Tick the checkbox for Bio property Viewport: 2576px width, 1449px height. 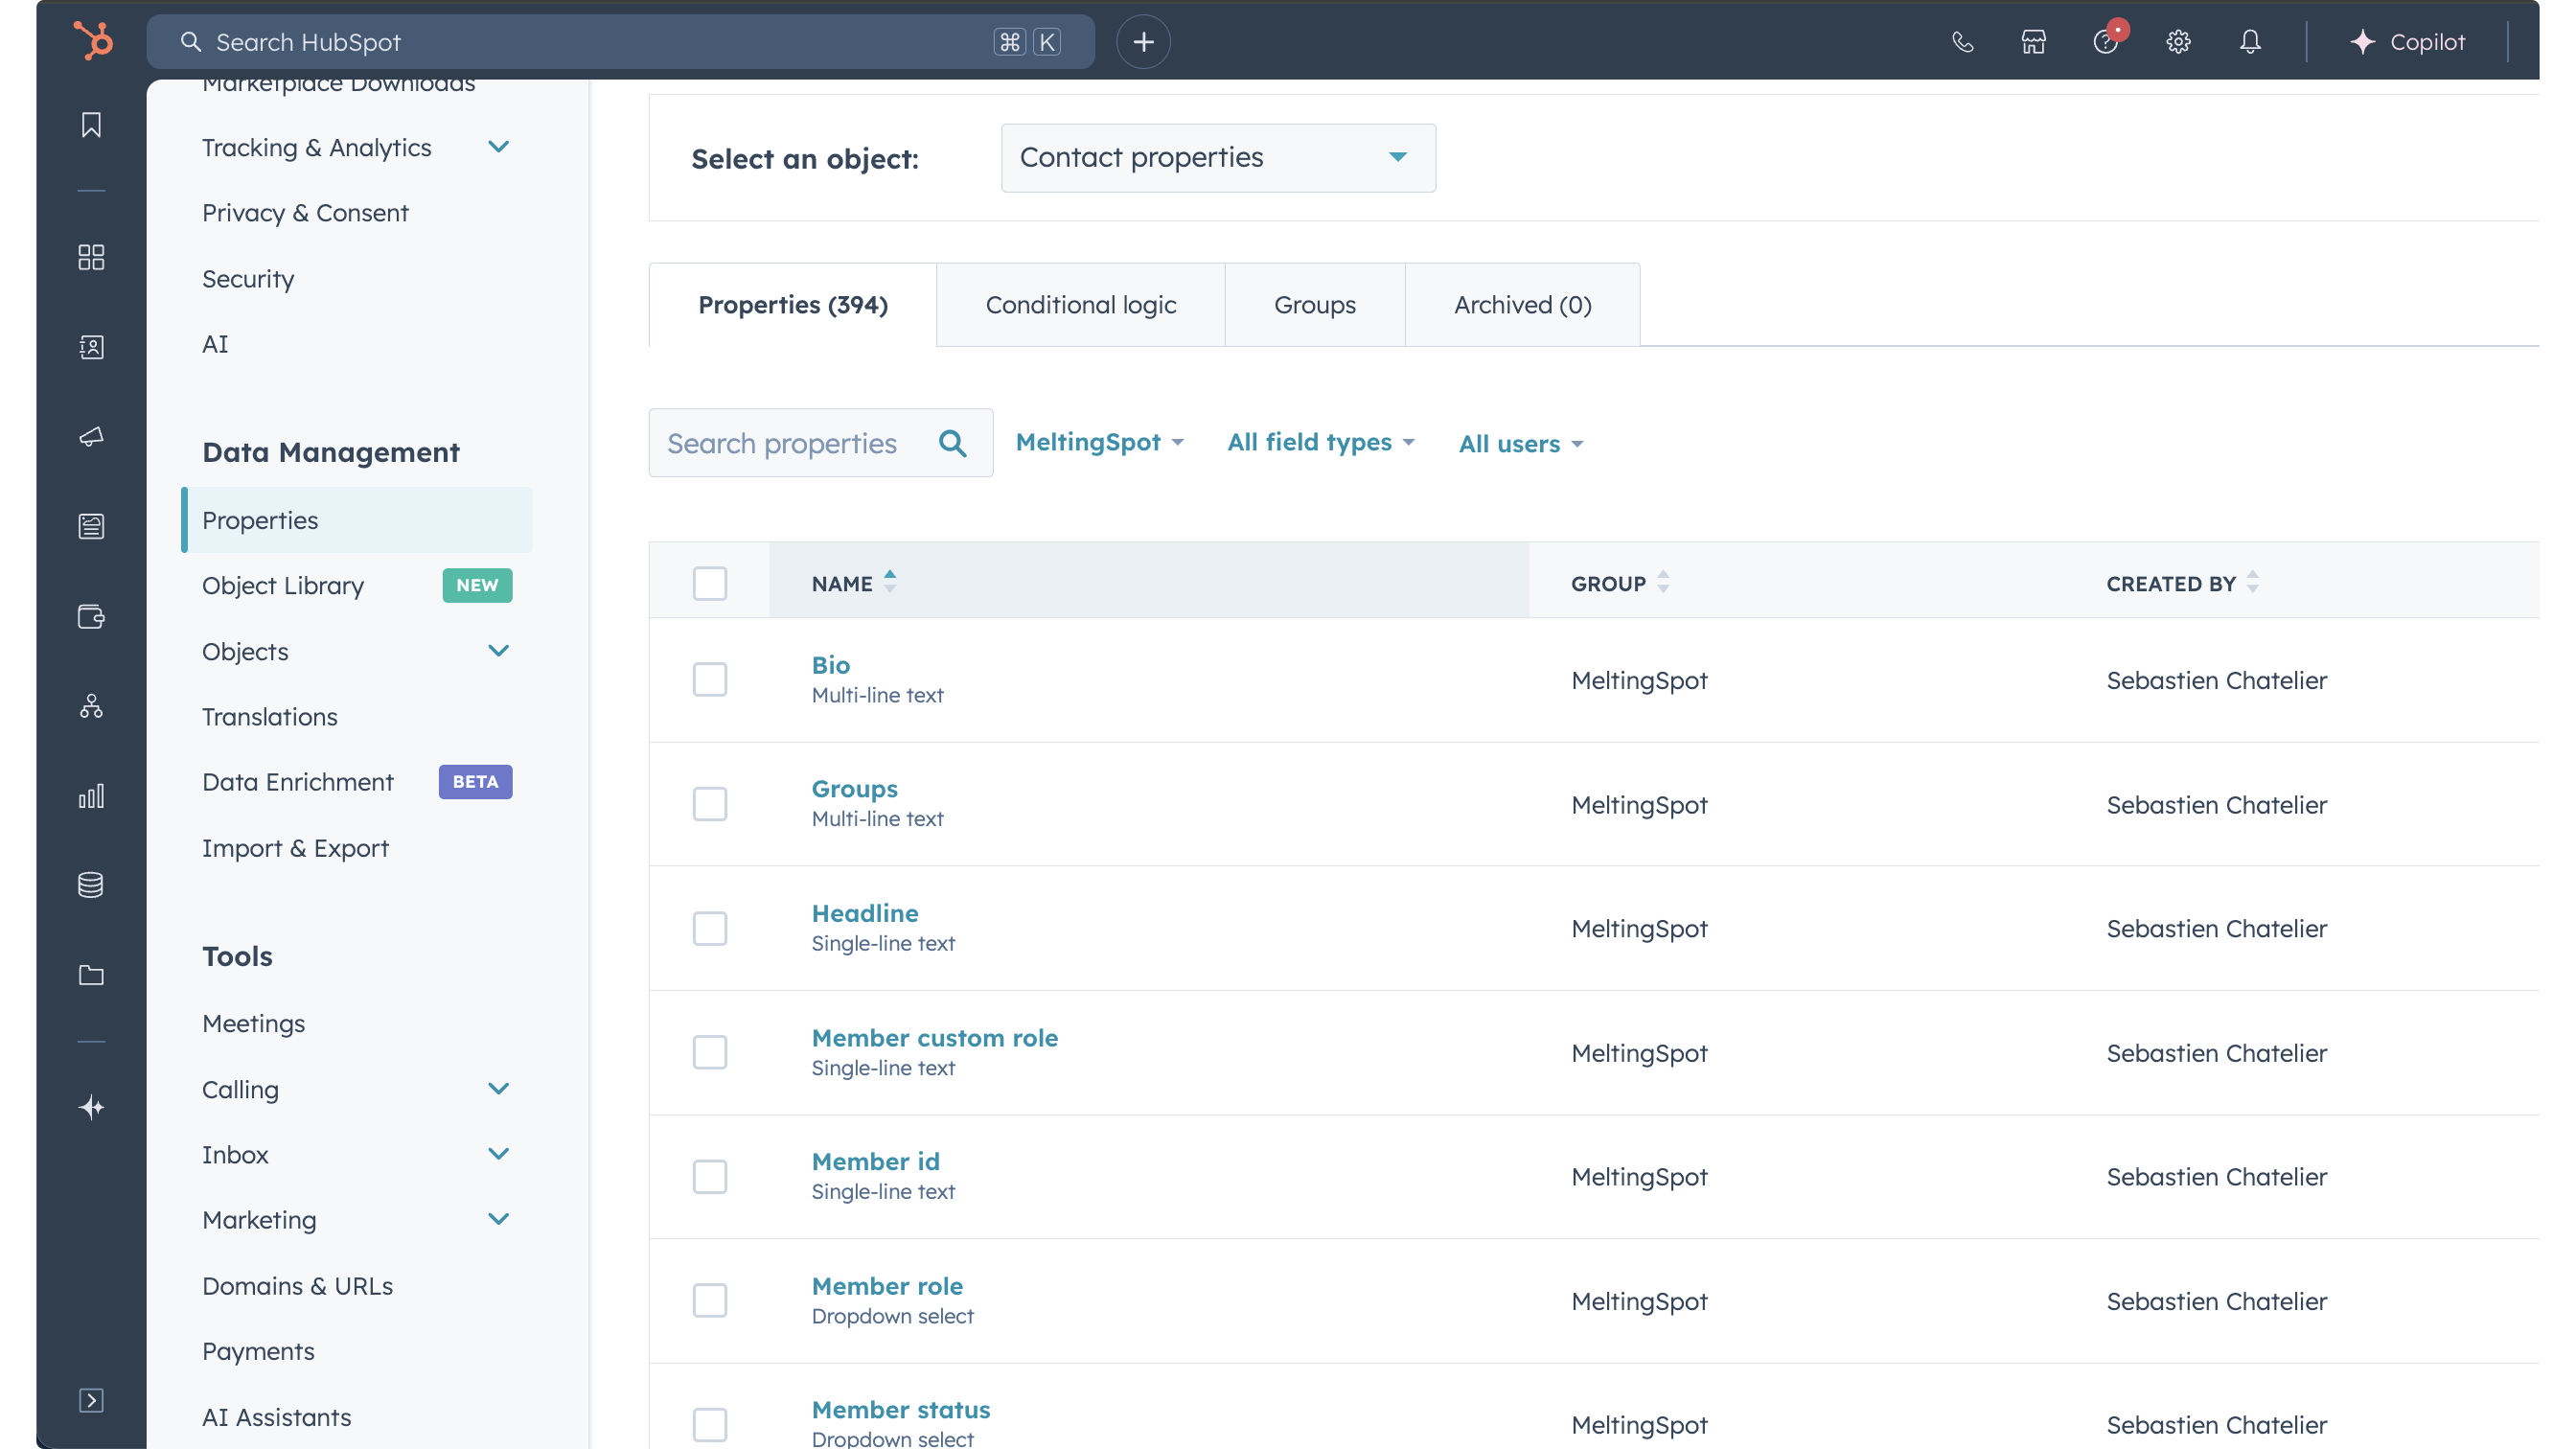(709, 680)
